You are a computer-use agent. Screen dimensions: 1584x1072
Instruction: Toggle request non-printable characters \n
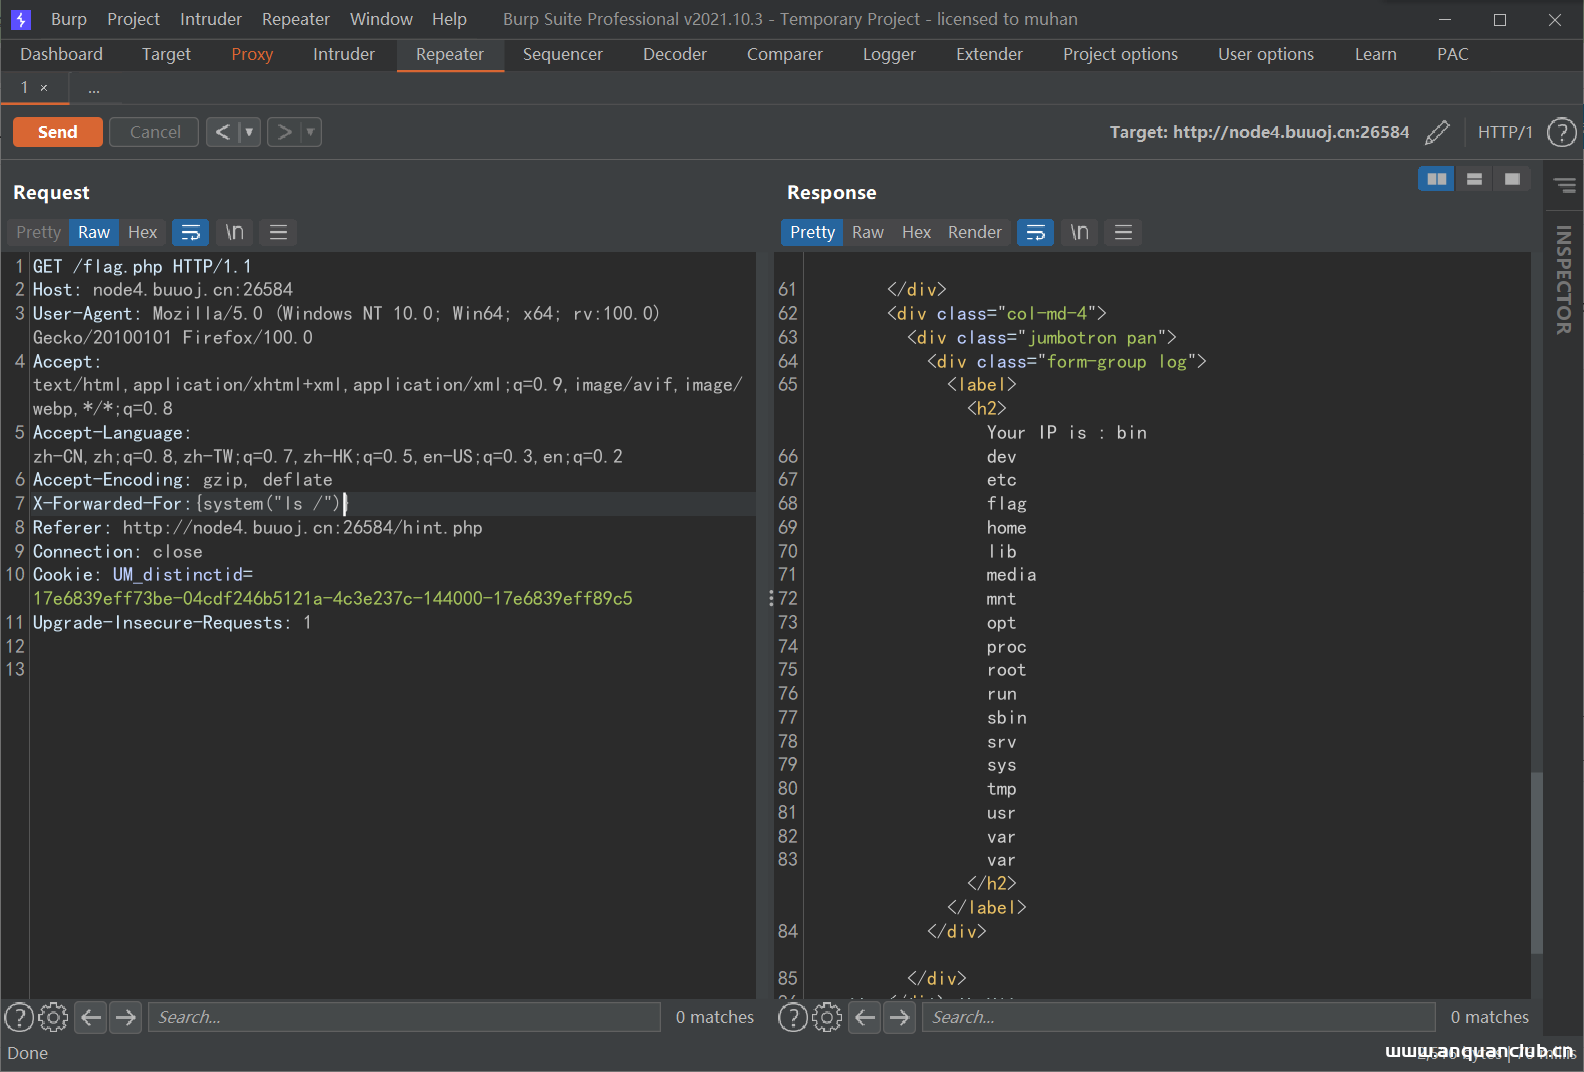point(235,232)
